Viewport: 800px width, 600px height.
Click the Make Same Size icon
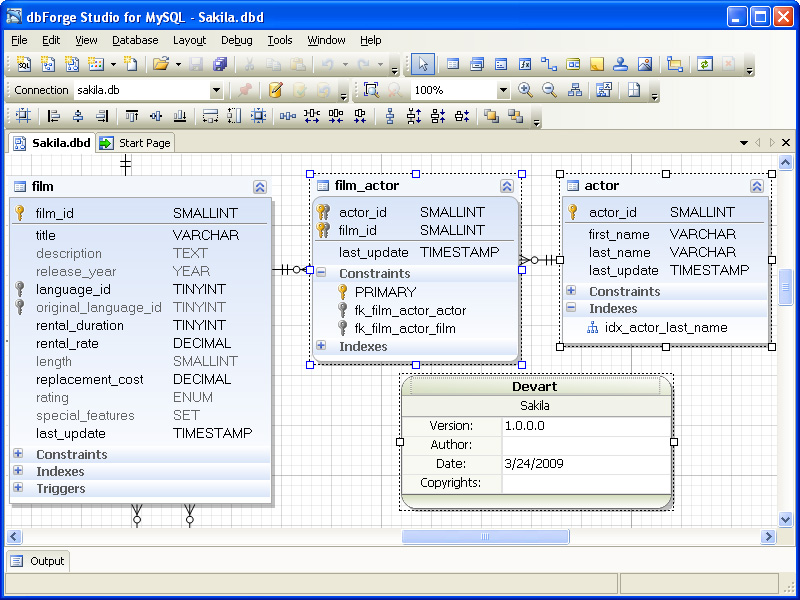pos(259,116)
